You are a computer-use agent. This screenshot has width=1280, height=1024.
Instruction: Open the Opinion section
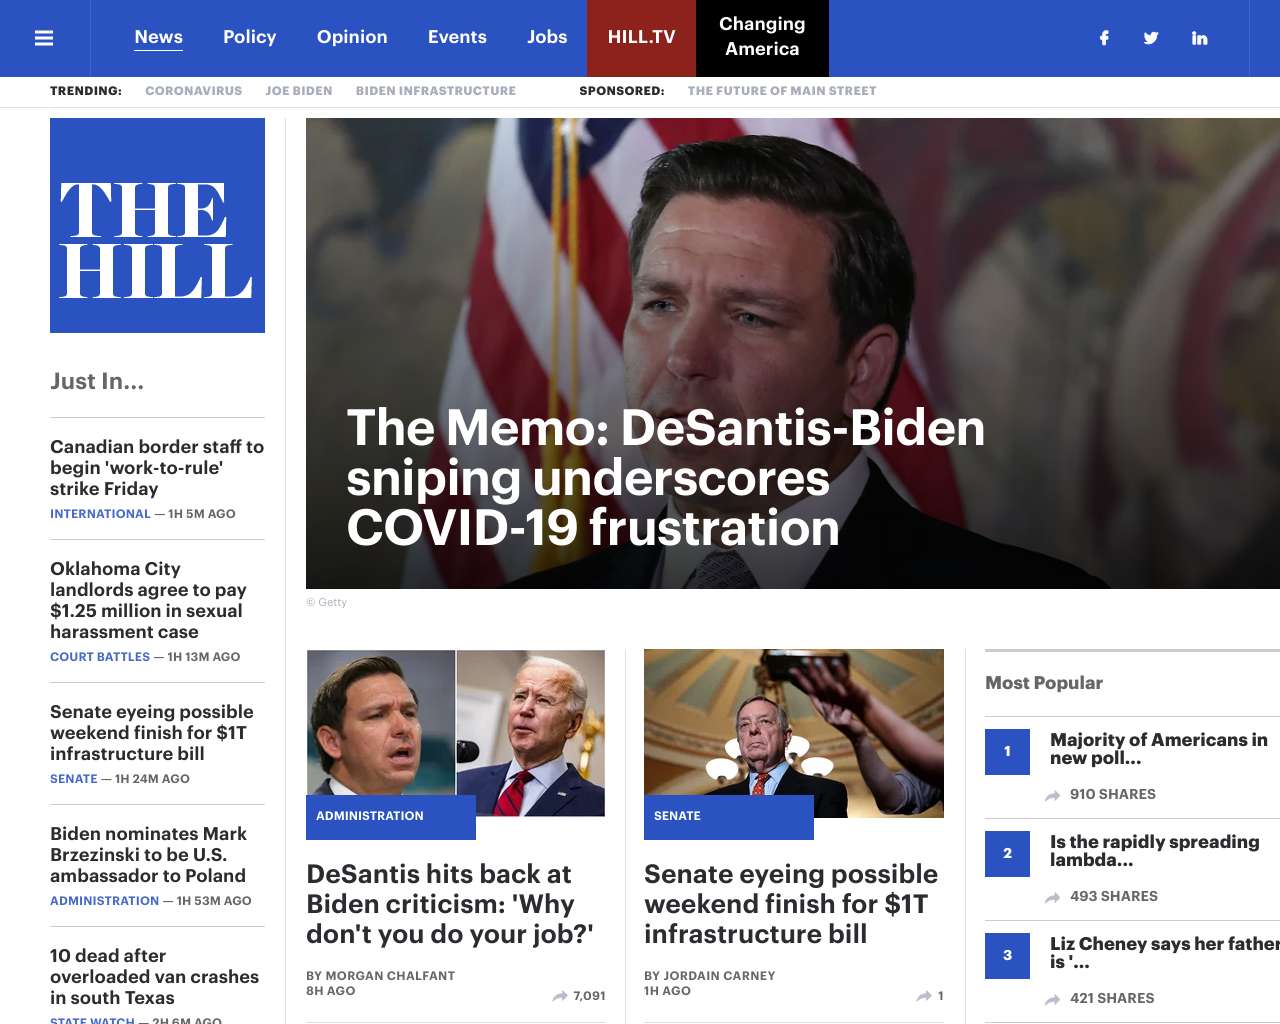coord(352,37)
